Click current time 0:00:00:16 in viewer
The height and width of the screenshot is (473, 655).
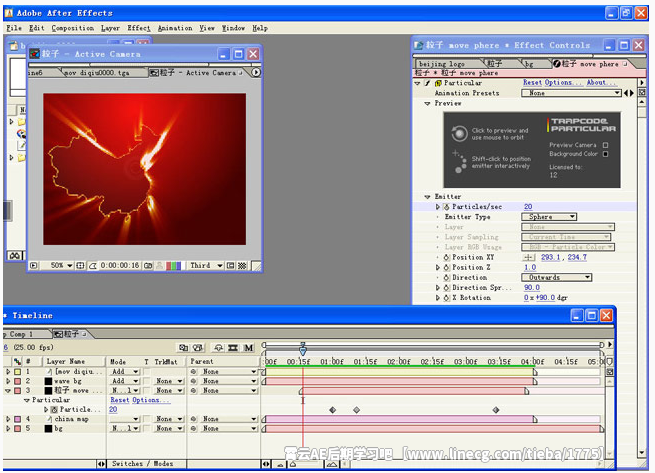(120, 265)
